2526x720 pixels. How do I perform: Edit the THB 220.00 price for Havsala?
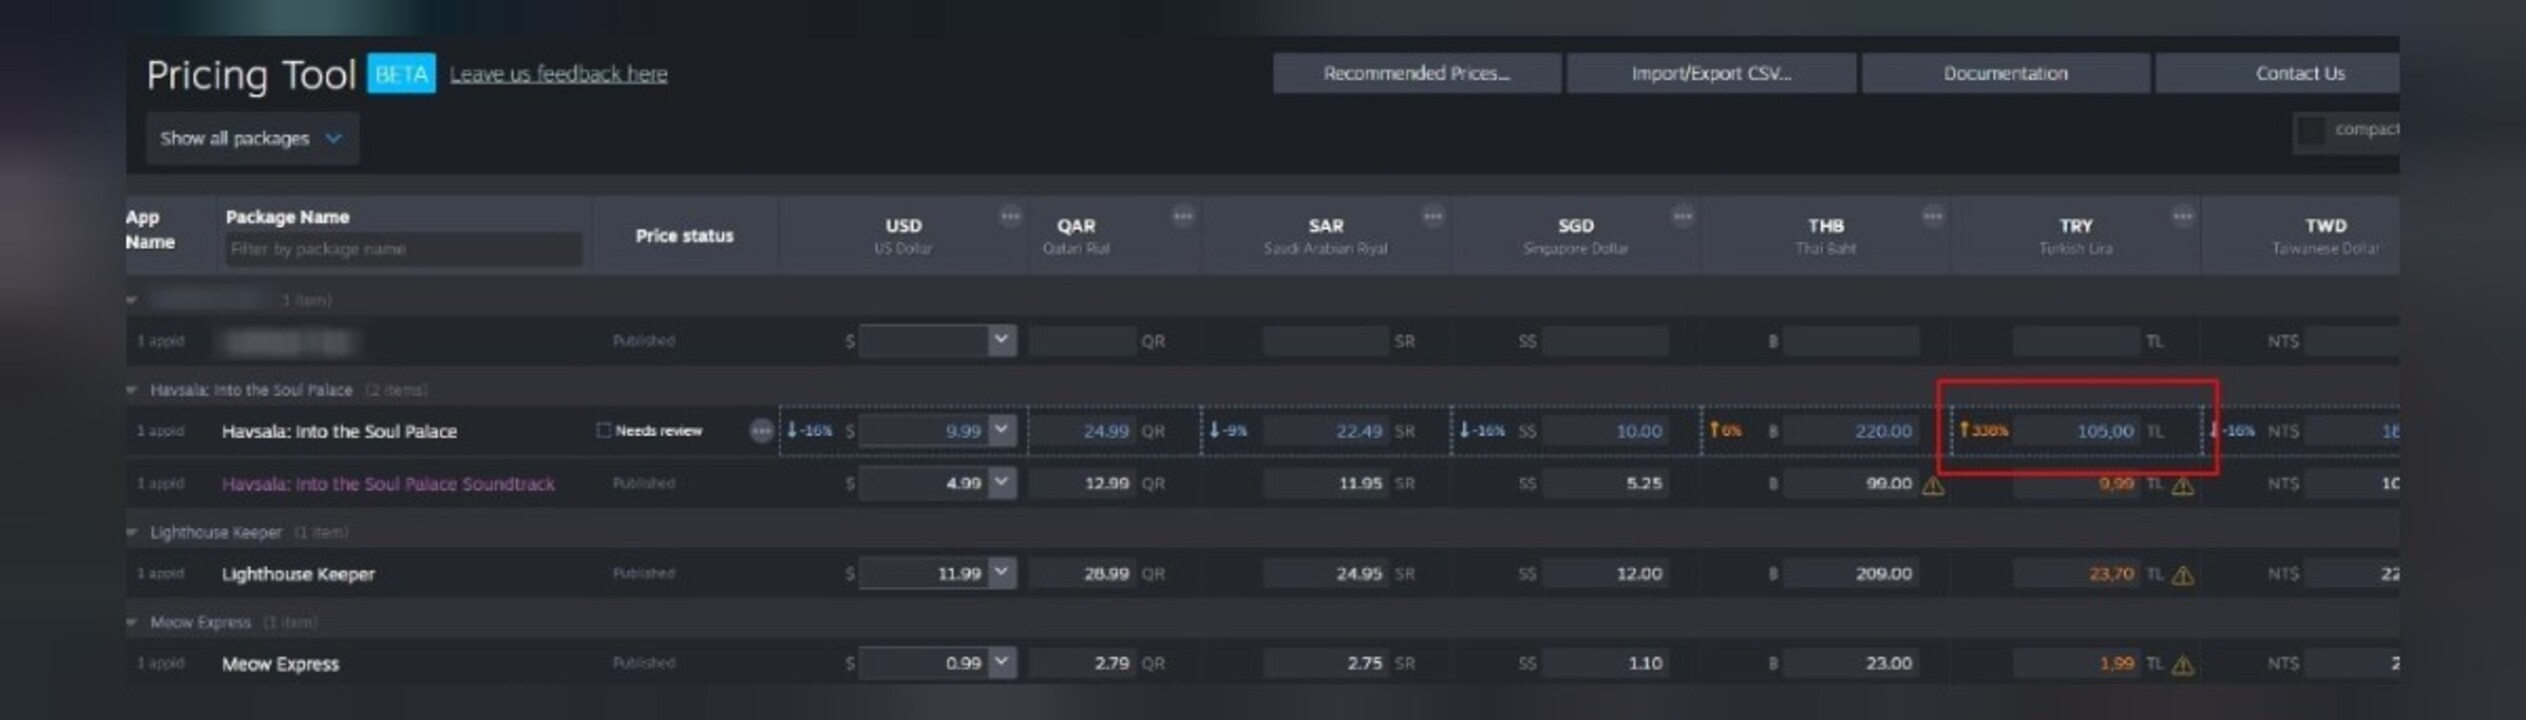pos(1851,431)
